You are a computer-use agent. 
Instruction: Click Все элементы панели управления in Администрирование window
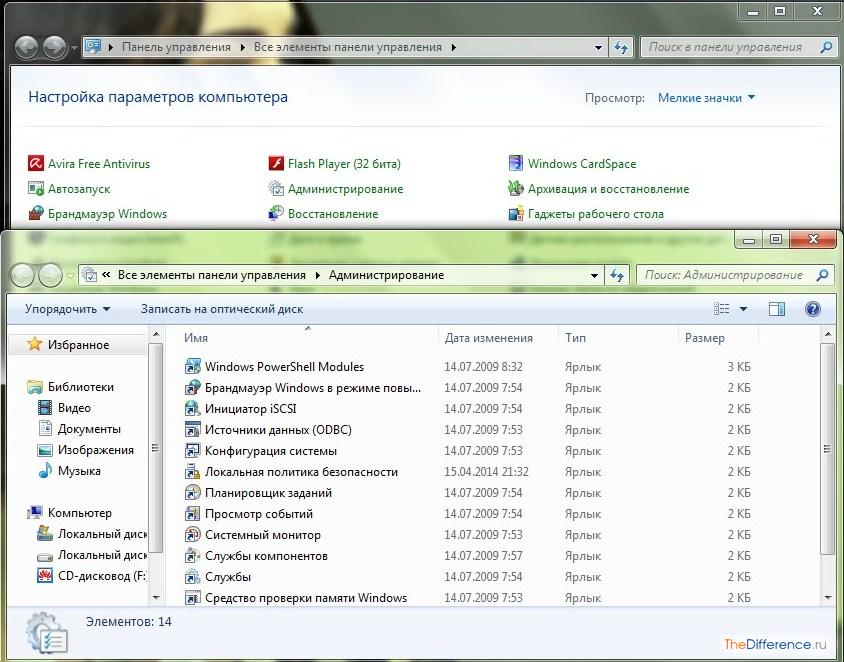coord(212,275)
